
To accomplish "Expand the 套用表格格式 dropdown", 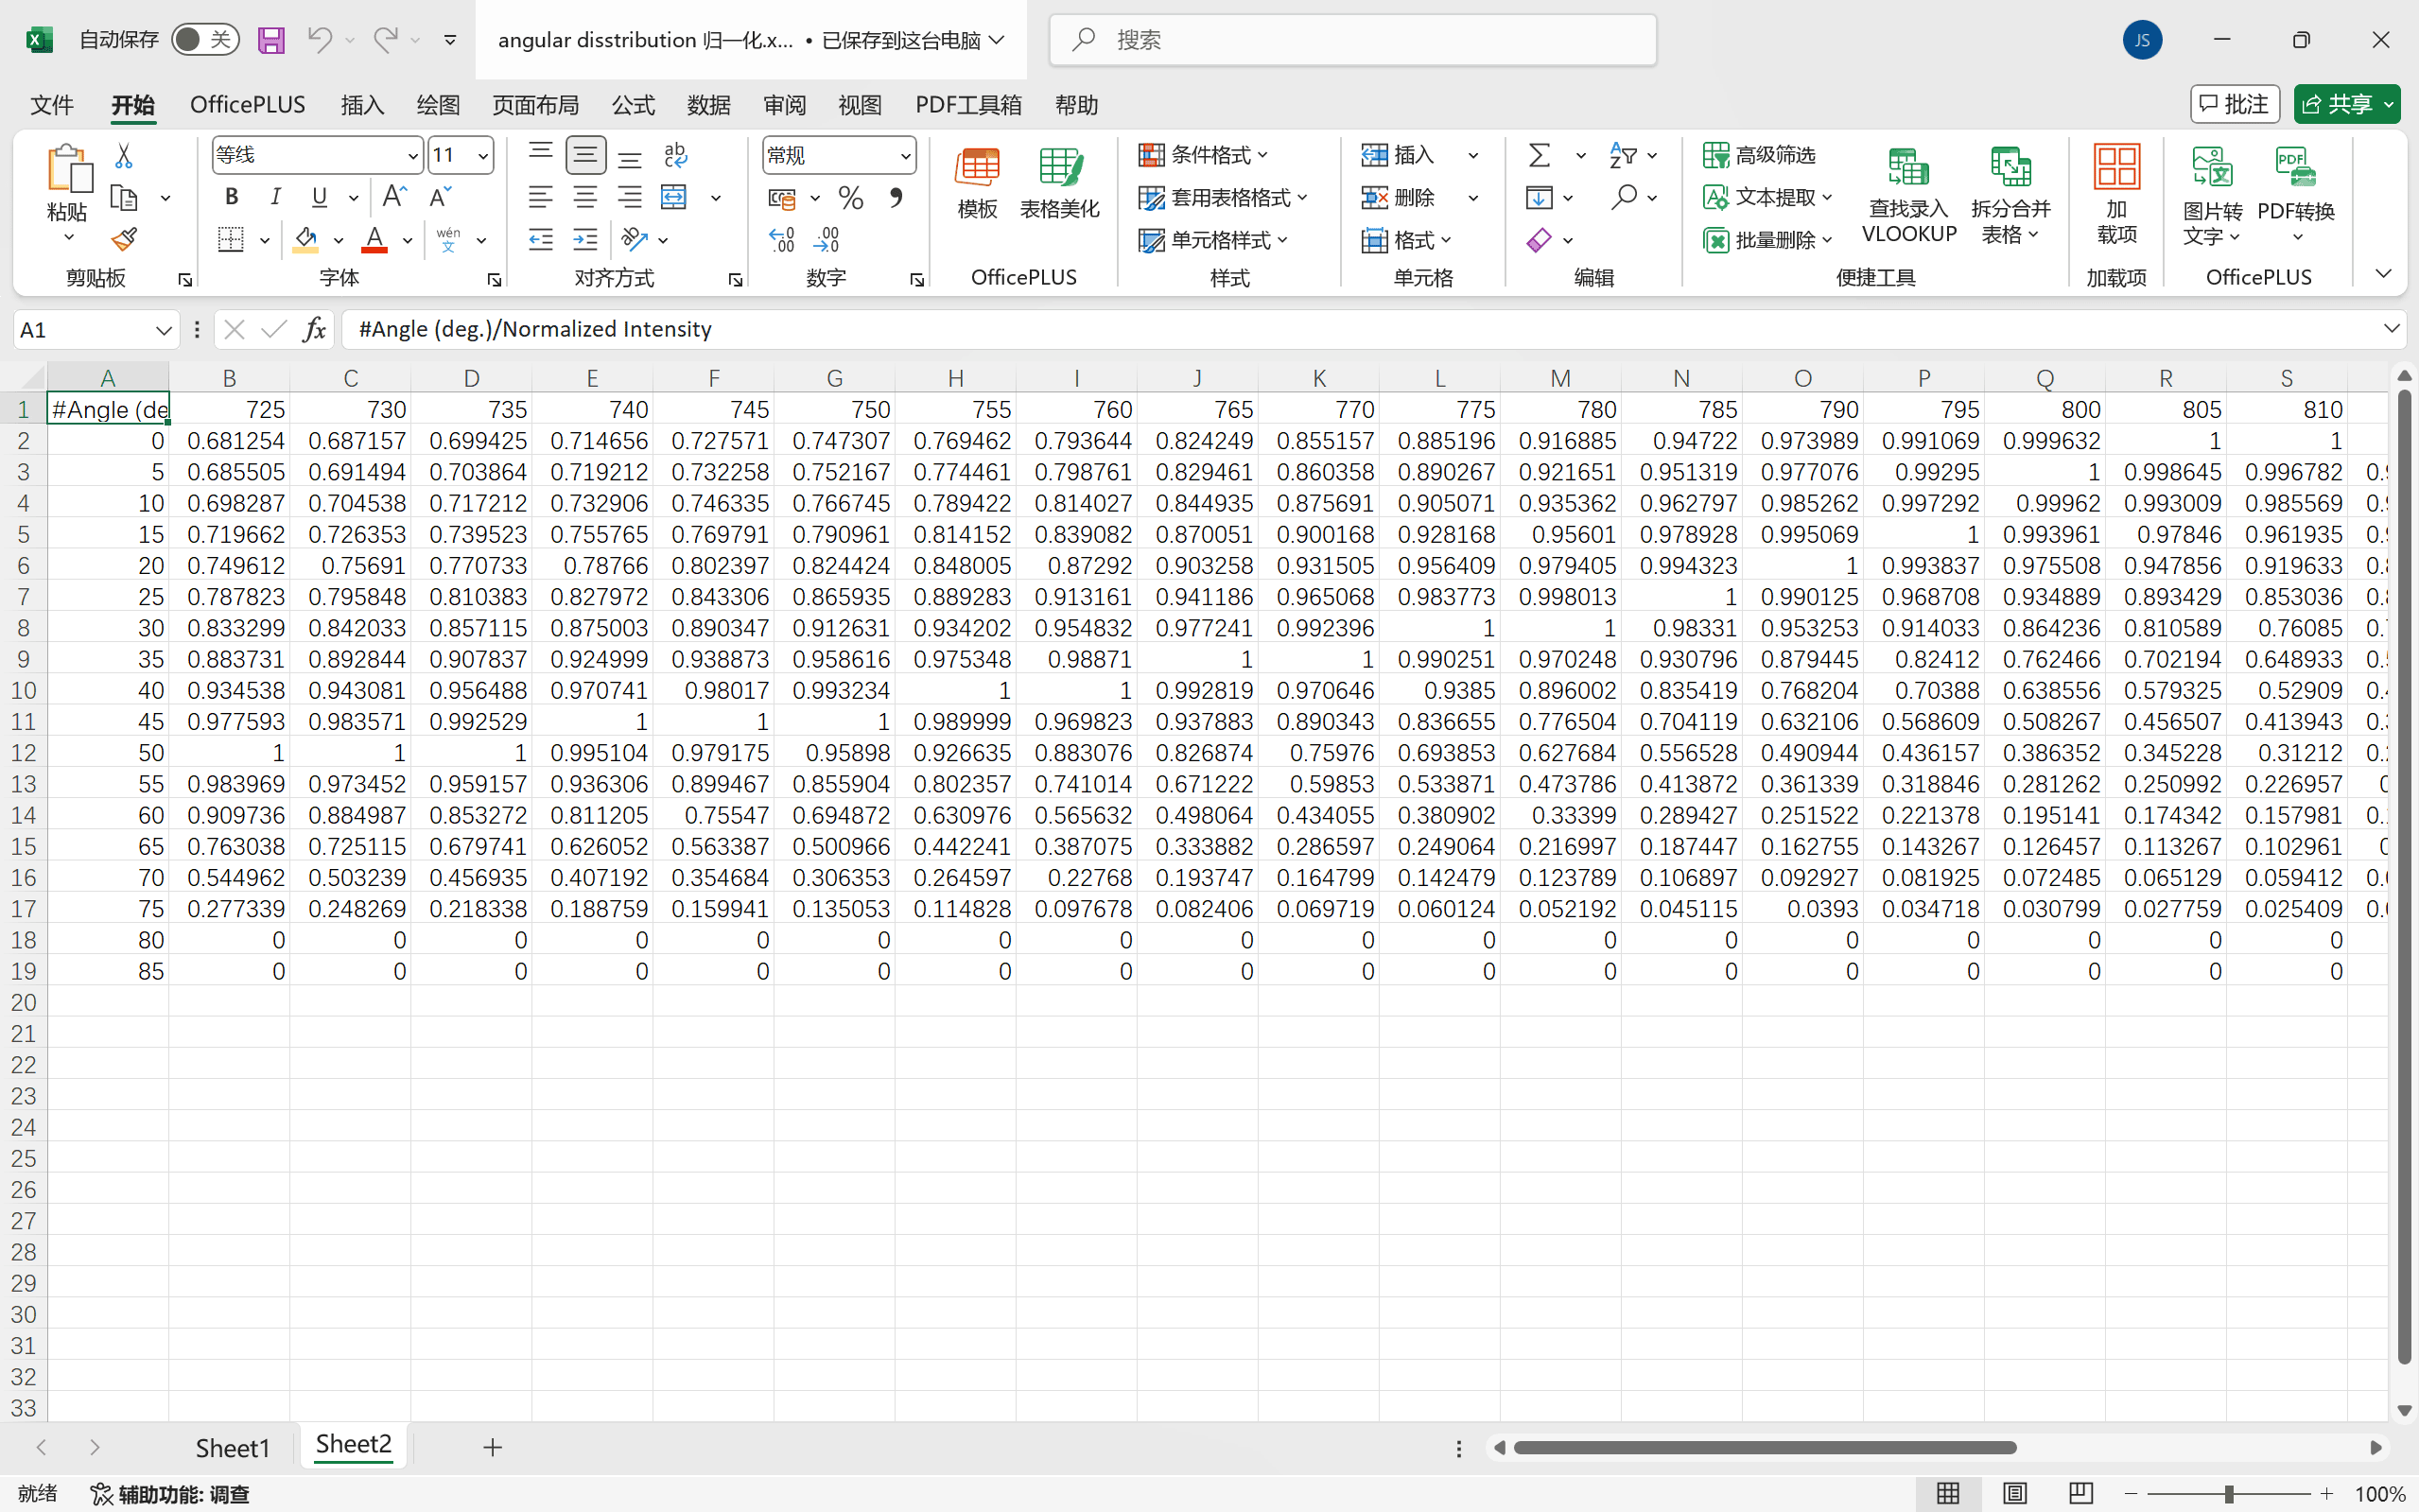I will pos(1224,198).
